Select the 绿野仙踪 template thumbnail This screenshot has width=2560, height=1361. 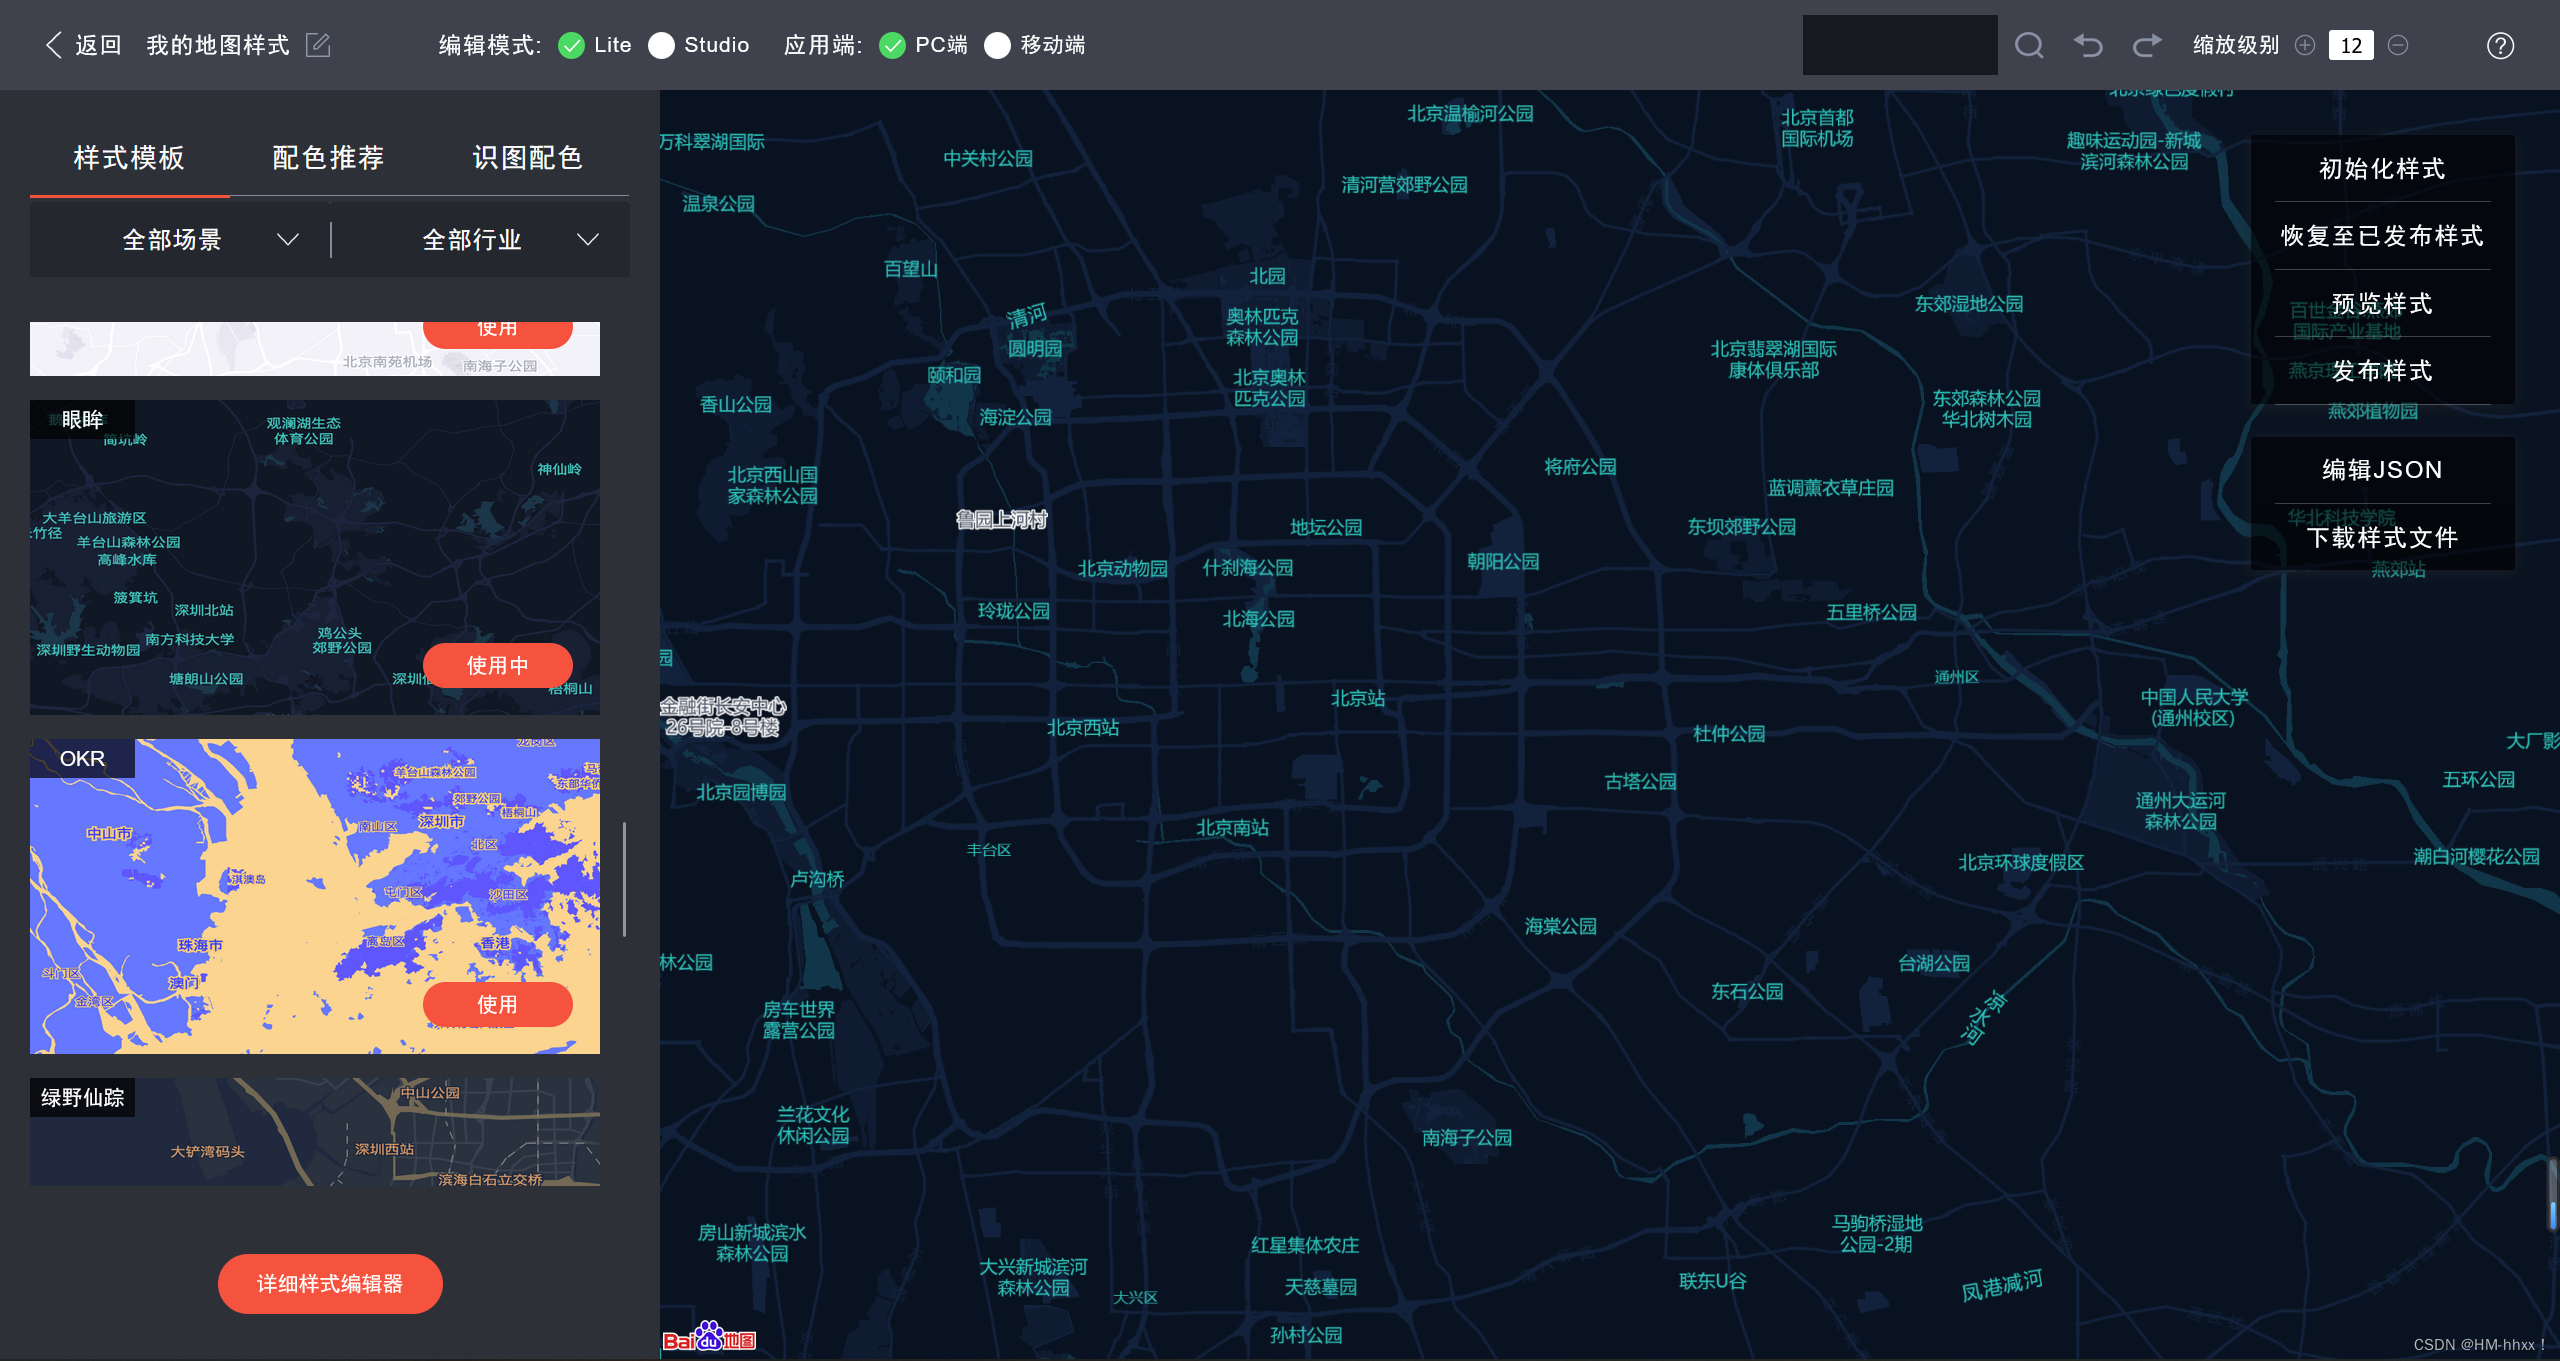(x=315, y=1132)
